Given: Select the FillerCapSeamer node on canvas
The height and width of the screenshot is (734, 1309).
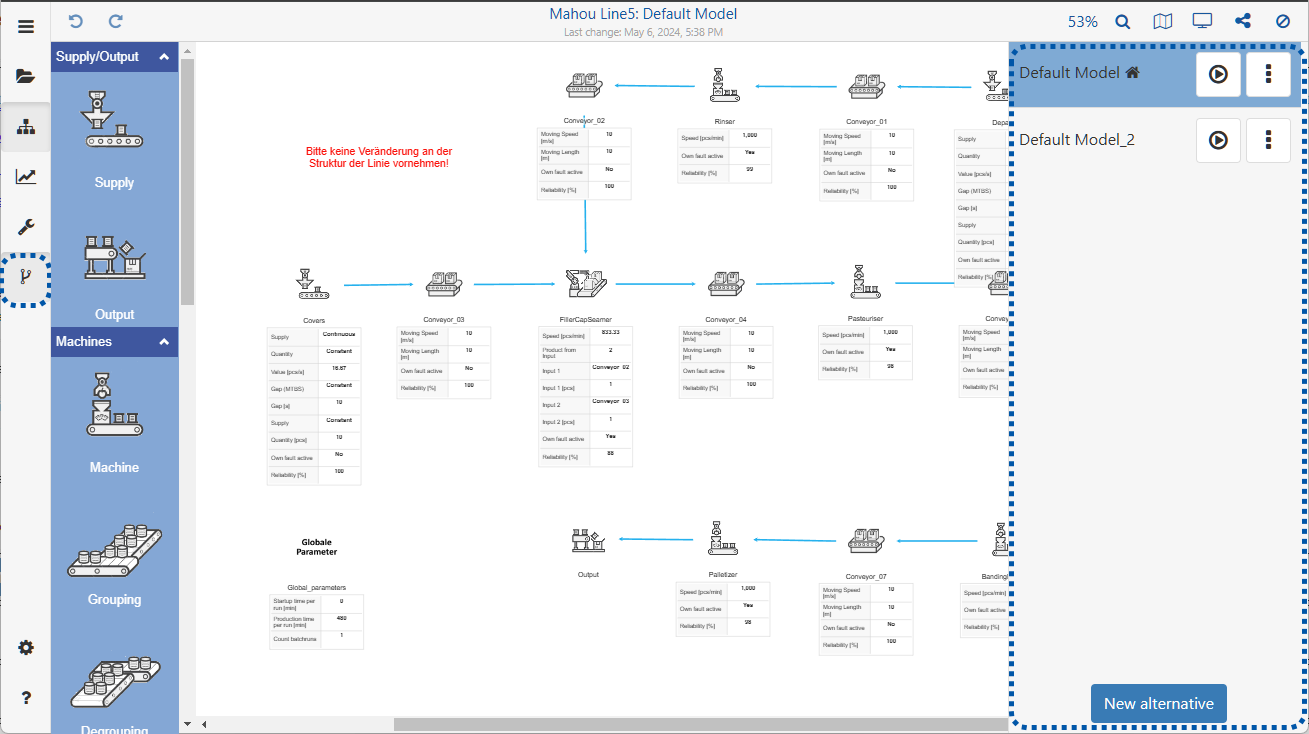Looking at the screenshot, I should coord(587,284).
